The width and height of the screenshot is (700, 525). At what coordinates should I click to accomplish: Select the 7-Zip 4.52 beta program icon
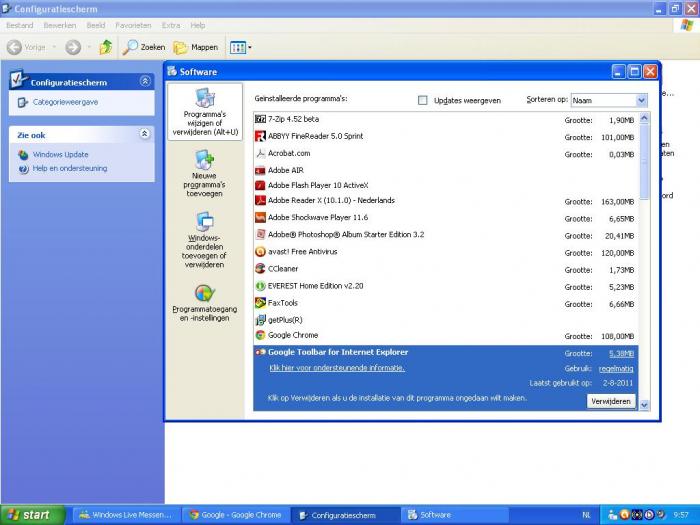260,119
